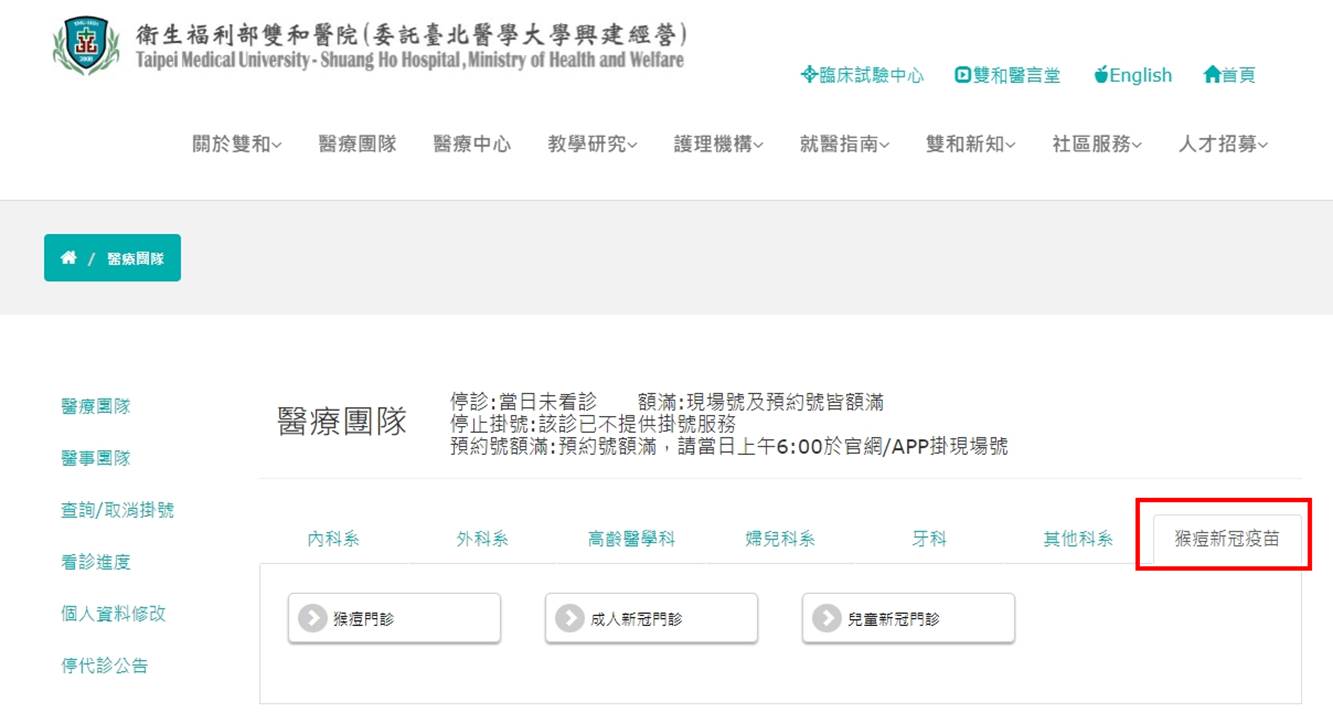Open 查詢/取消掛號 in sidebar
The width and height of the screenshot is (1333, 723).
tap(117, 510)
